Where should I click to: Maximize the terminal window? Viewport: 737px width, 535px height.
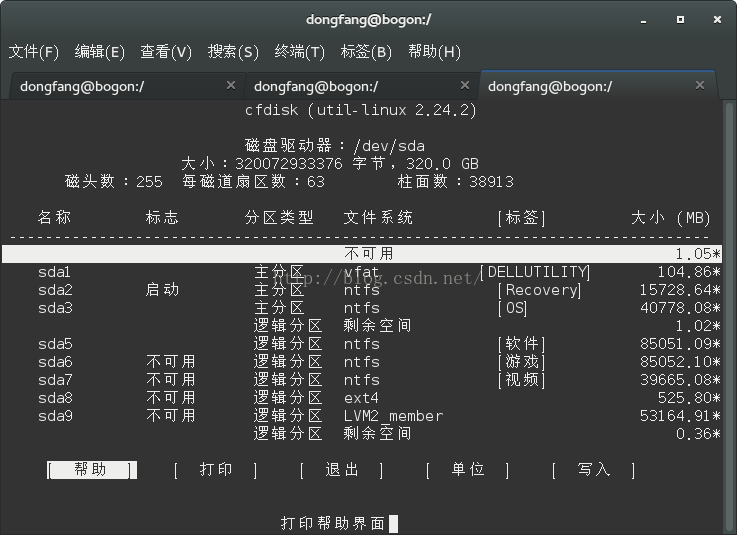(x=680, y=19)
